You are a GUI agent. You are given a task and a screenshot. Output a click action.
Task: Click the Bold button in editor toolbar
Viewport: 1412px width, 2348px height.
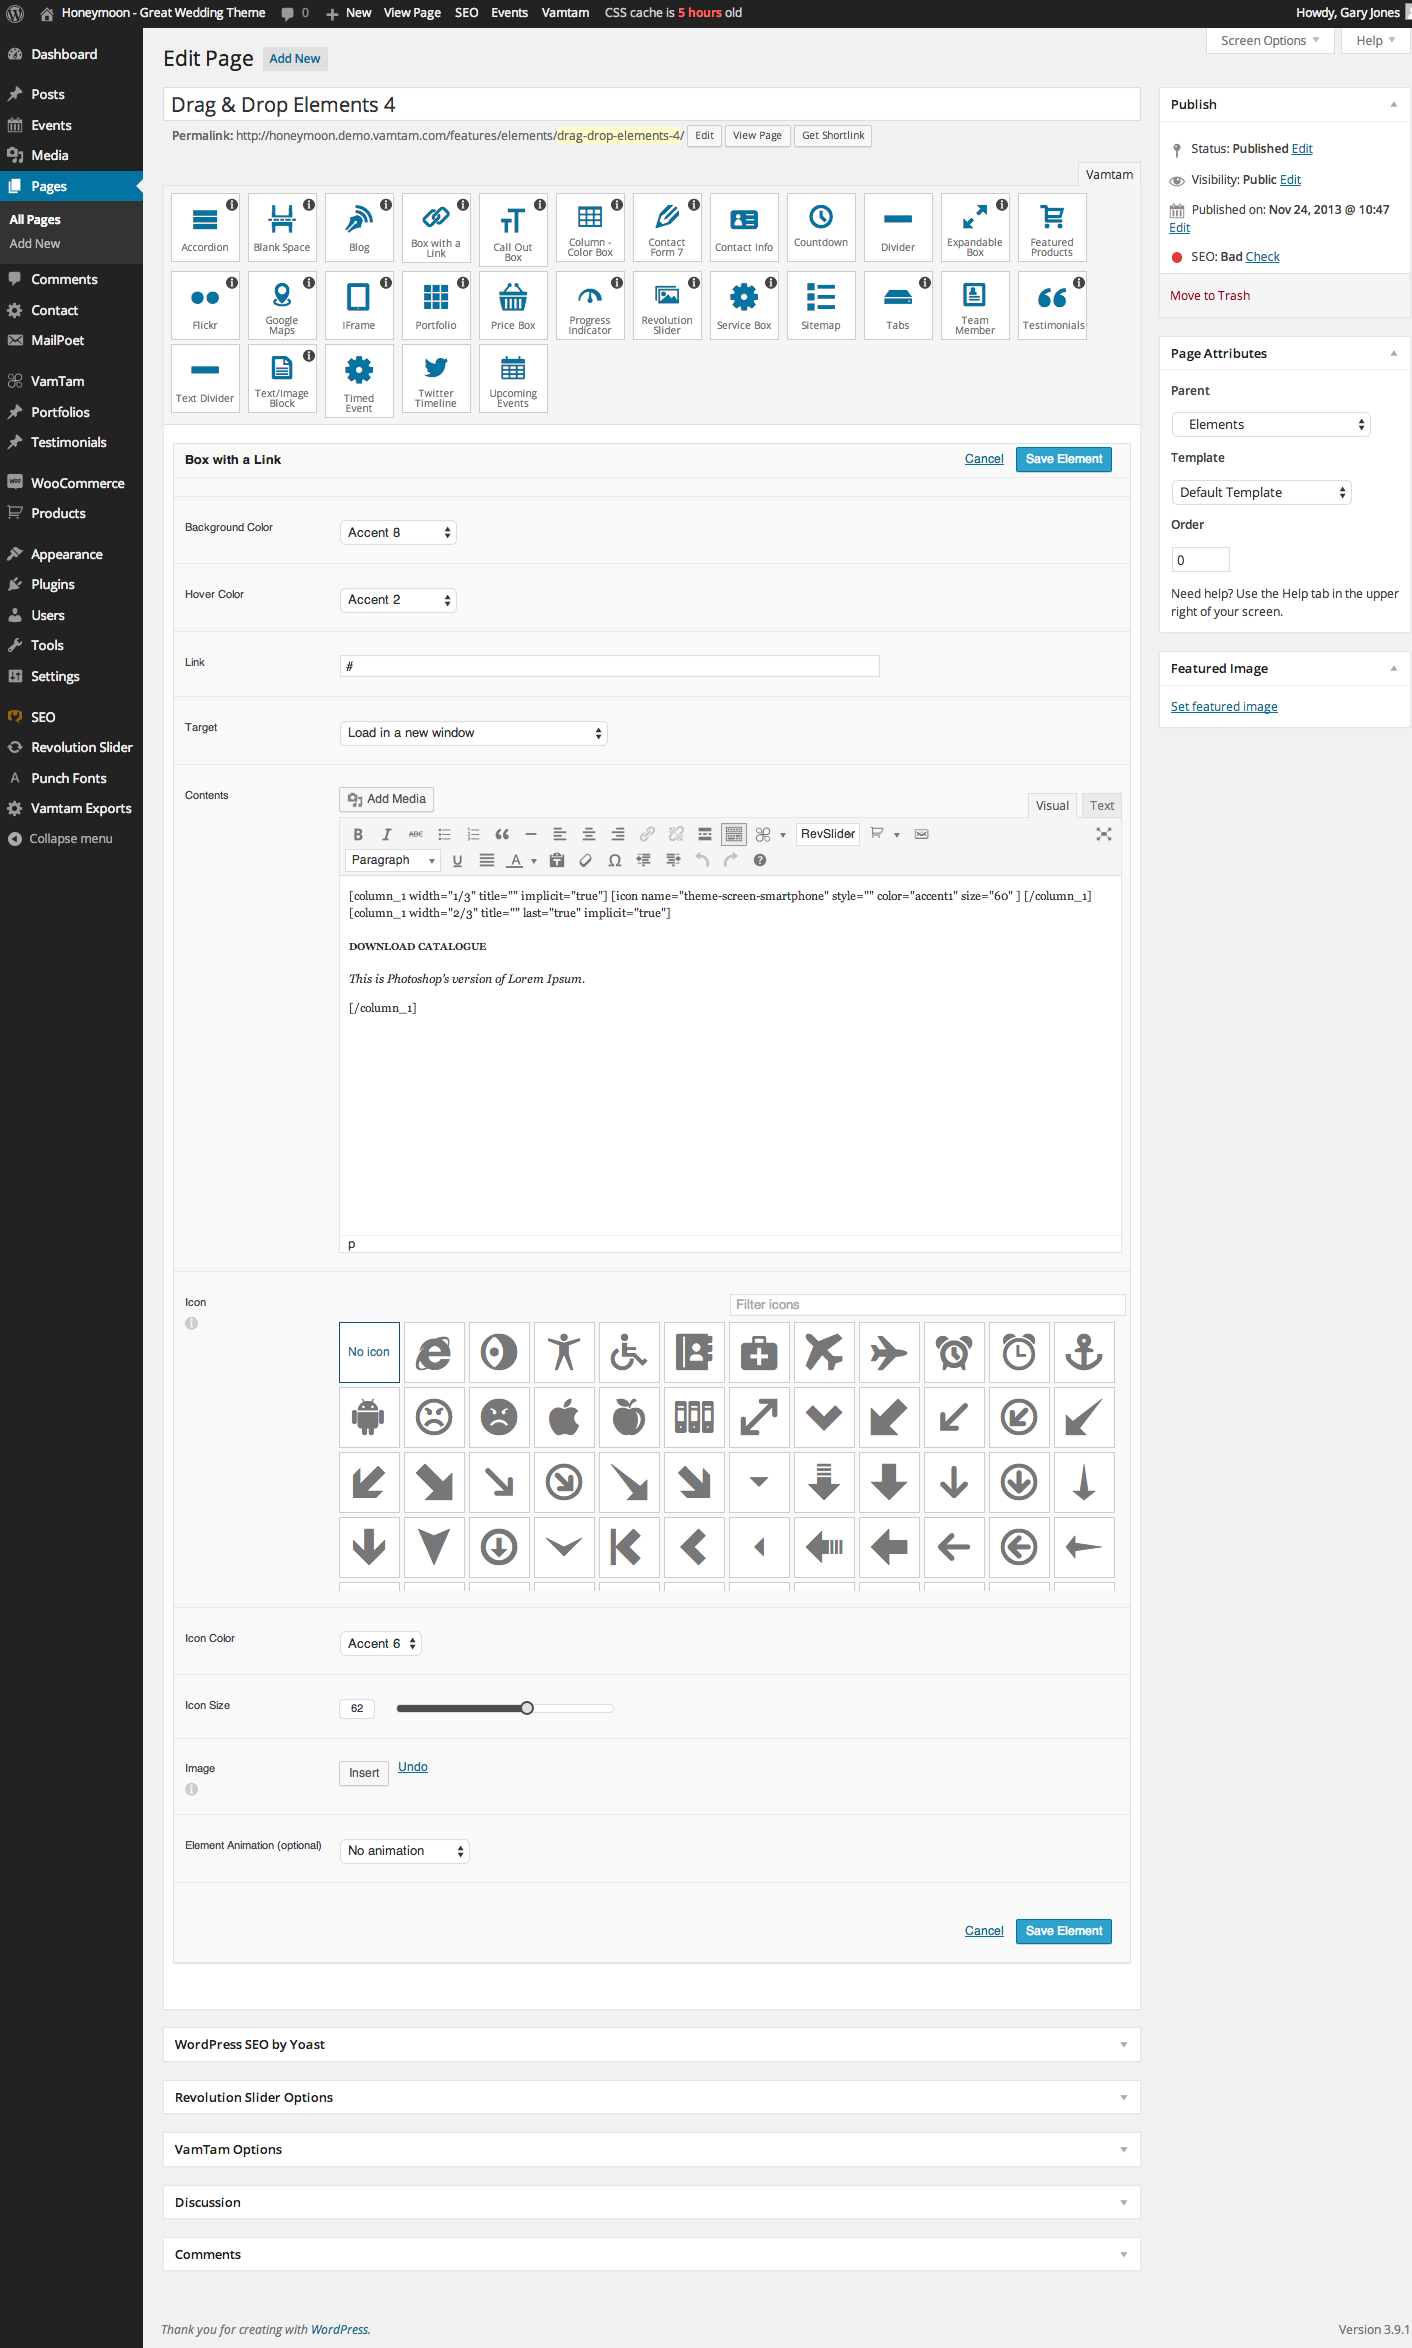pos(358,834)
